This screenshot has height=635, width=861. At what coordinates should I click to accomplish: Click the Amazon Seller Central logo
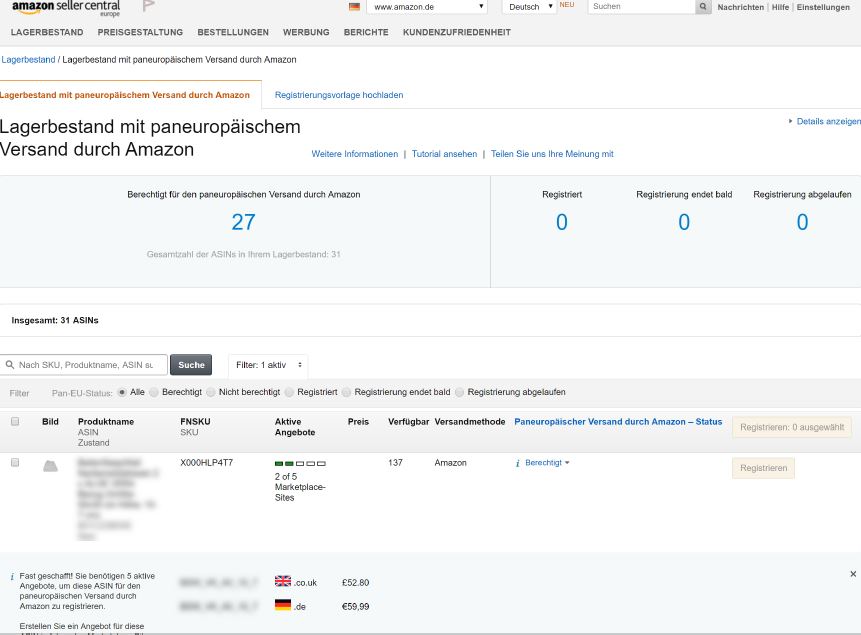tap(66, 8)
